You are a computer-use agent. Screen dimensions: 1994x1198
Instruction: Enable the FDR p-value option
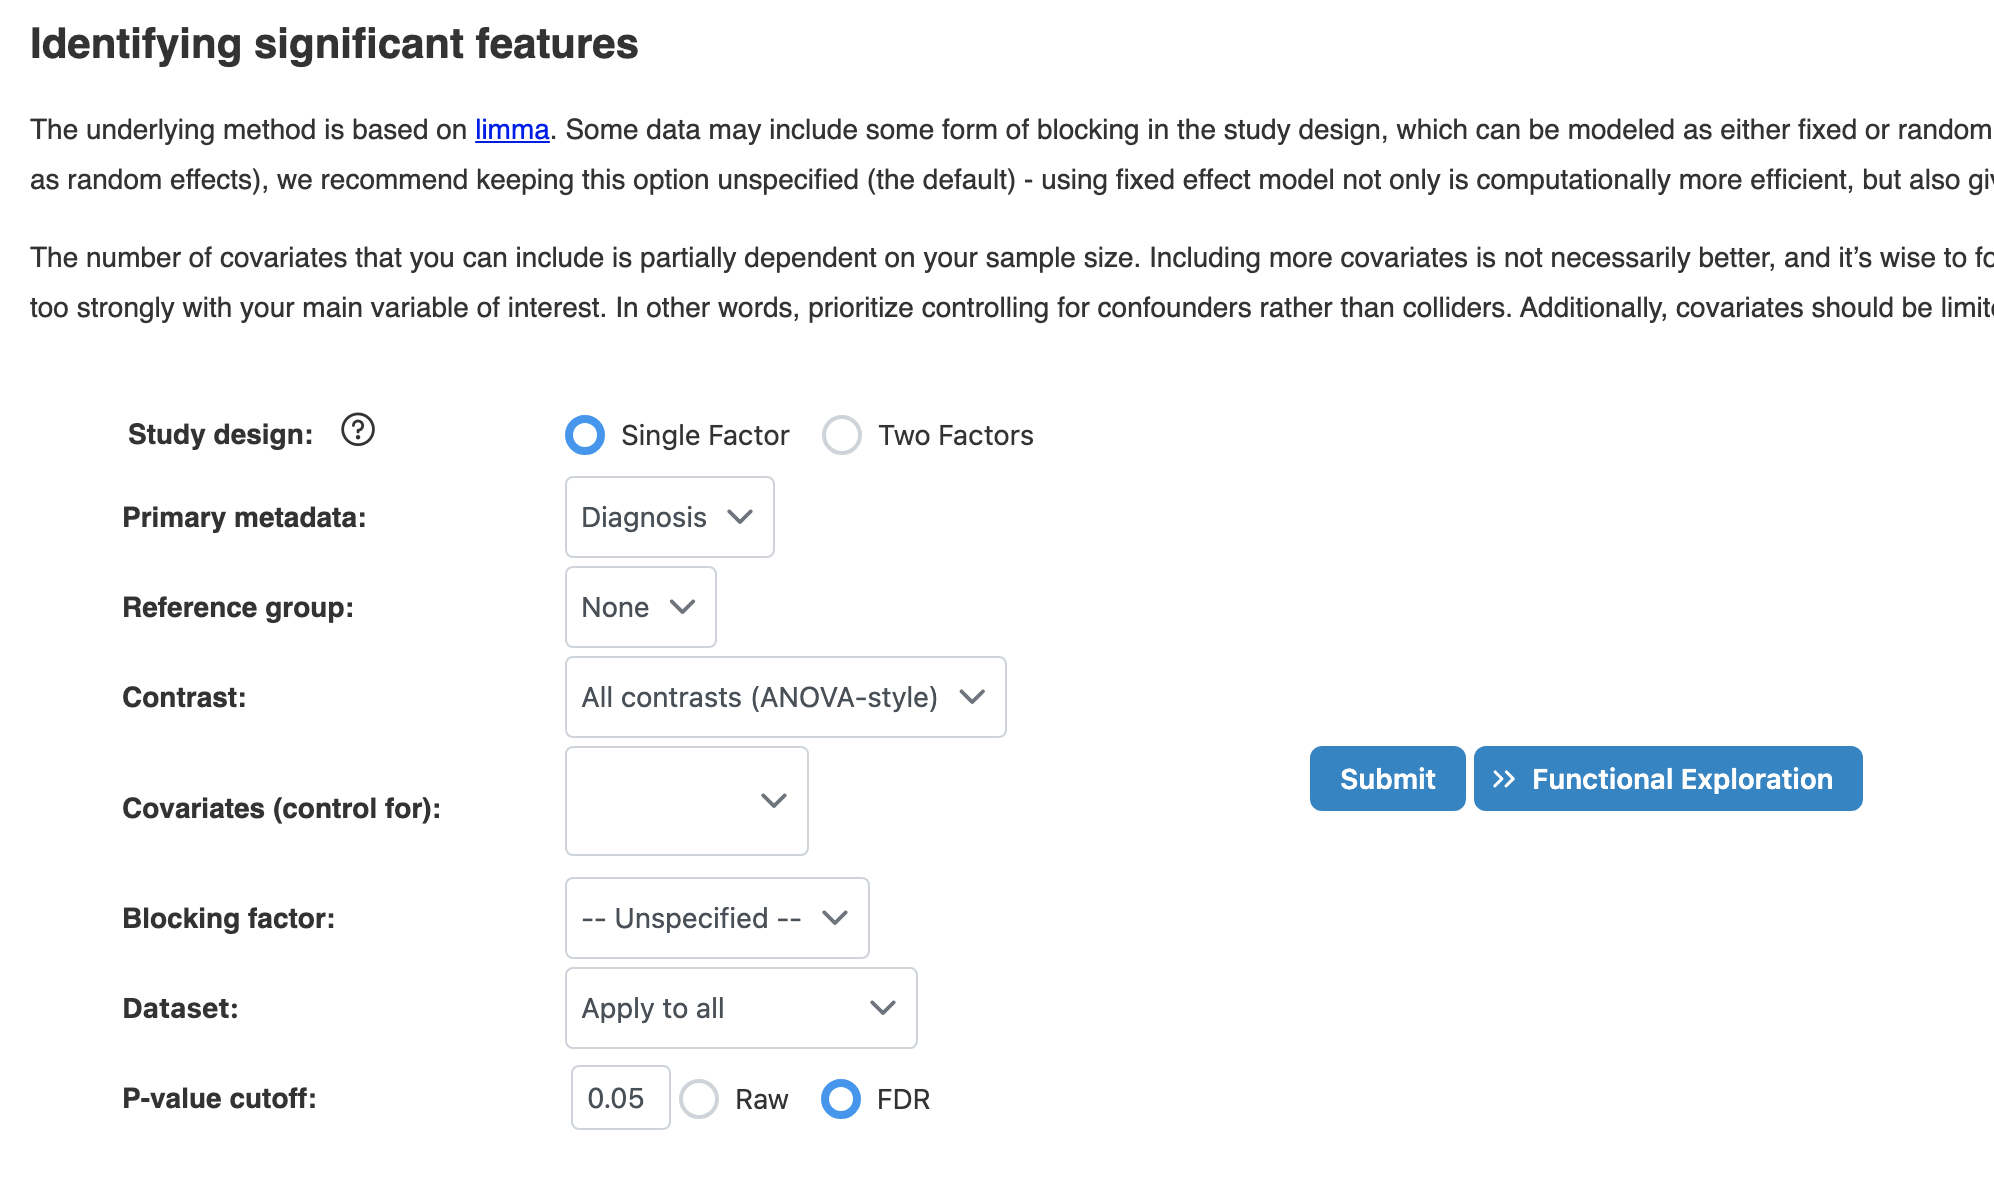(x=841, y=1099)
